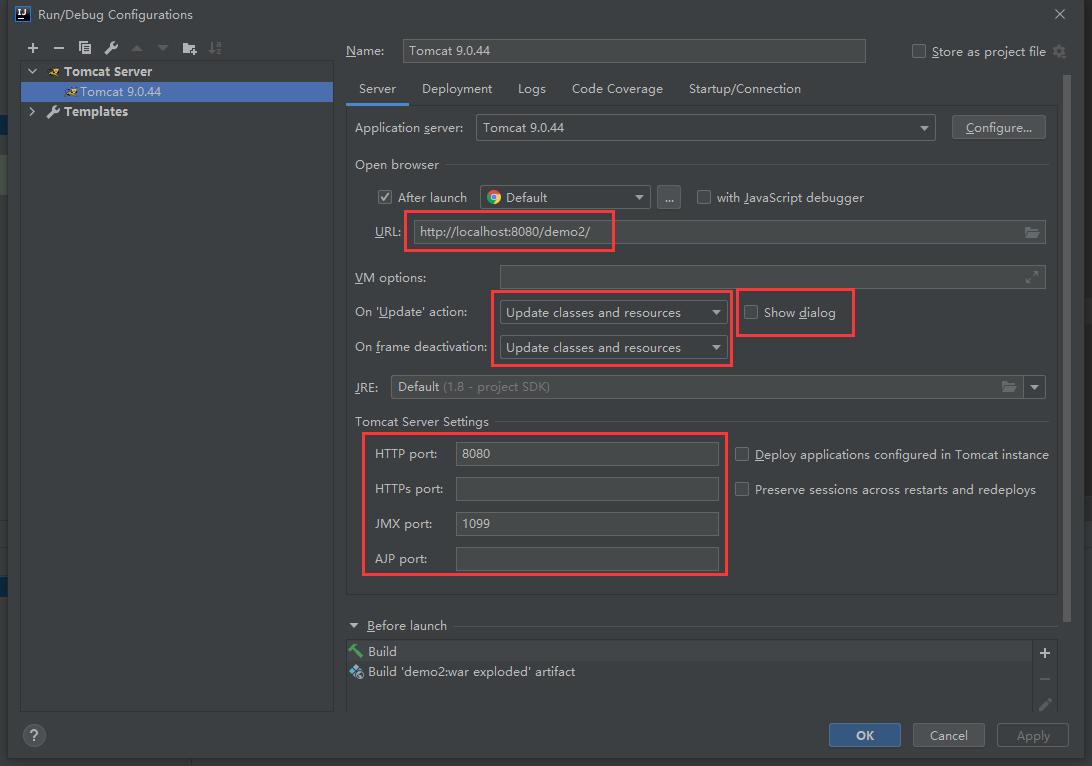Viewport: 1092px width, 766px height.
Task: Click the Apply button
Action: point(1032,735)
